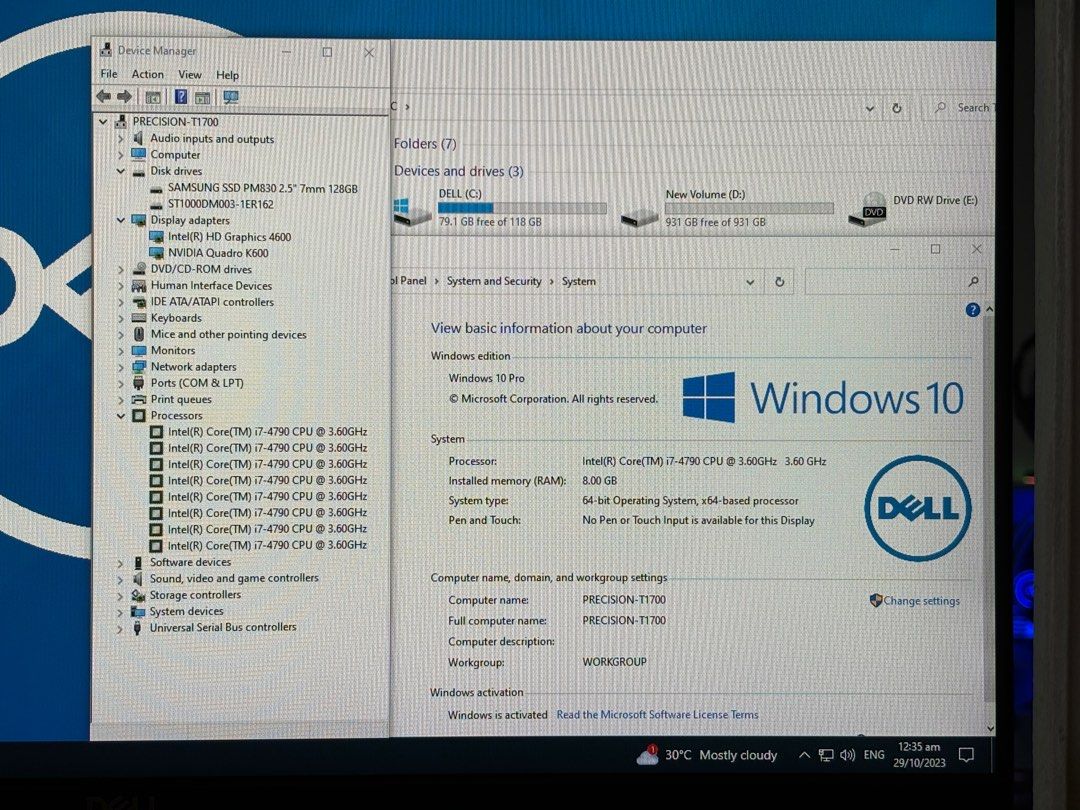This screenshot has height=810, width=1080.
Task: Open the Microsoft Software License Terms link
Action: tap(657, 714)
